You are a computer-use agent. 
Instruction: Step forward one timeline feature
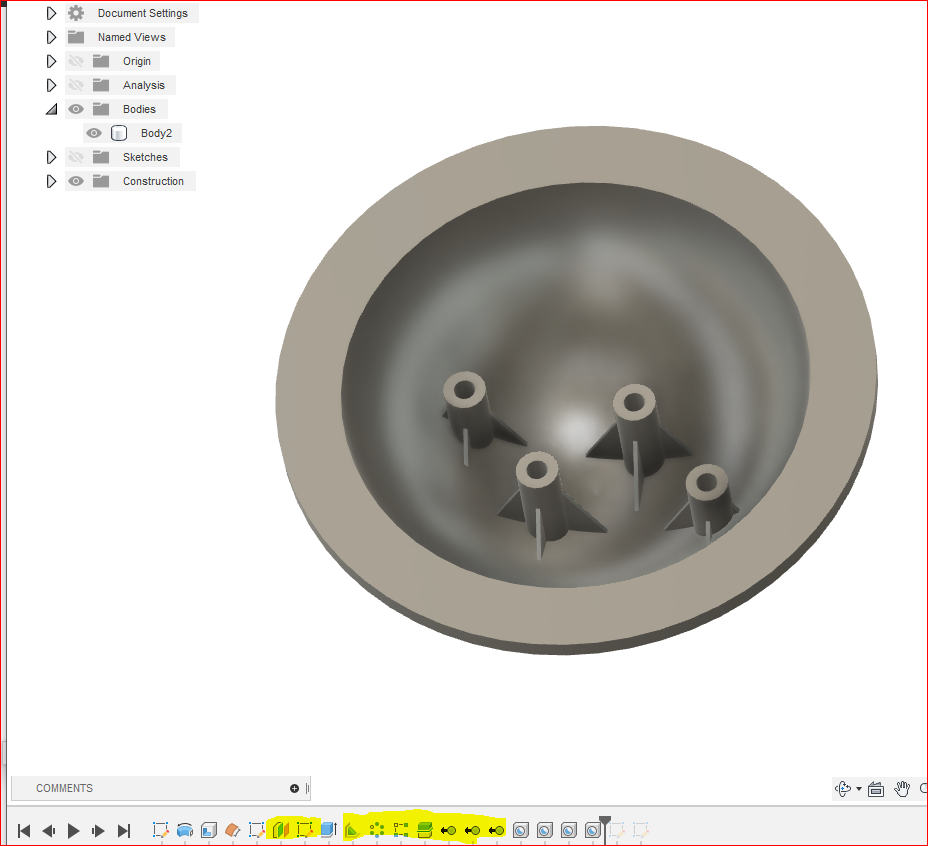[x=98, y=831]
